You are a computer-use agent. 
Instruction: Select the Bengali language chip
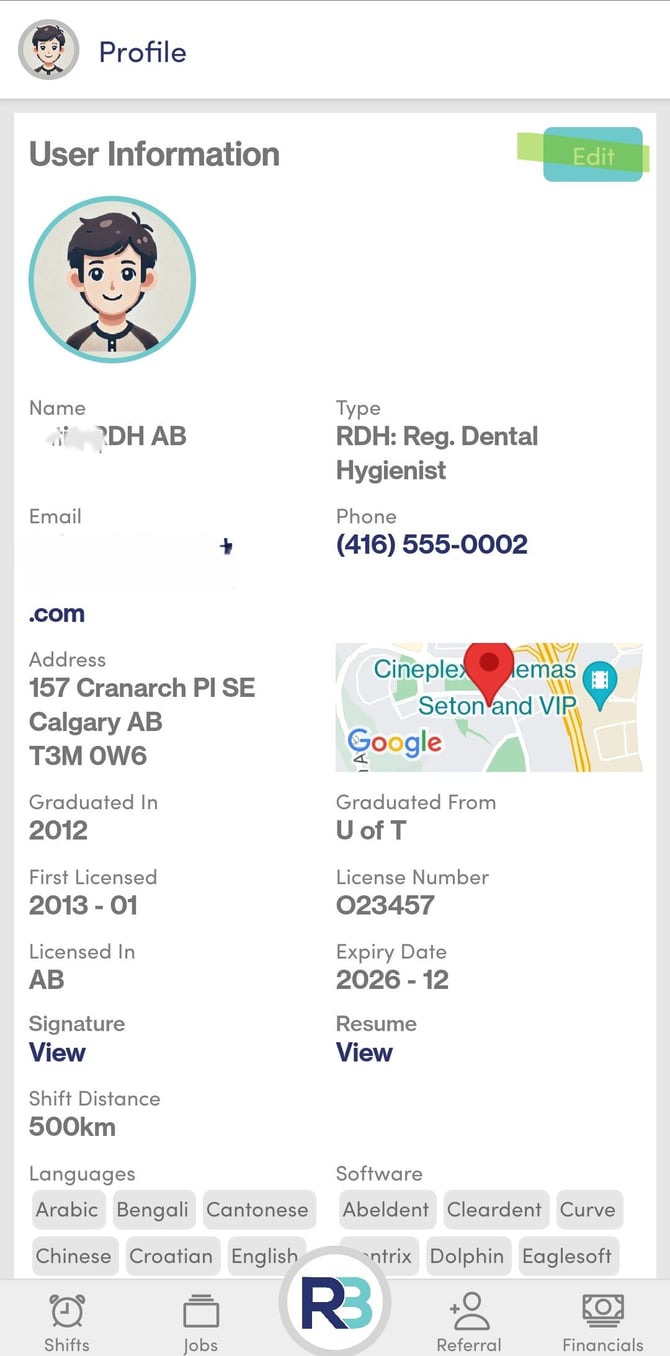pyautogui.click(x=152, y=1209)
